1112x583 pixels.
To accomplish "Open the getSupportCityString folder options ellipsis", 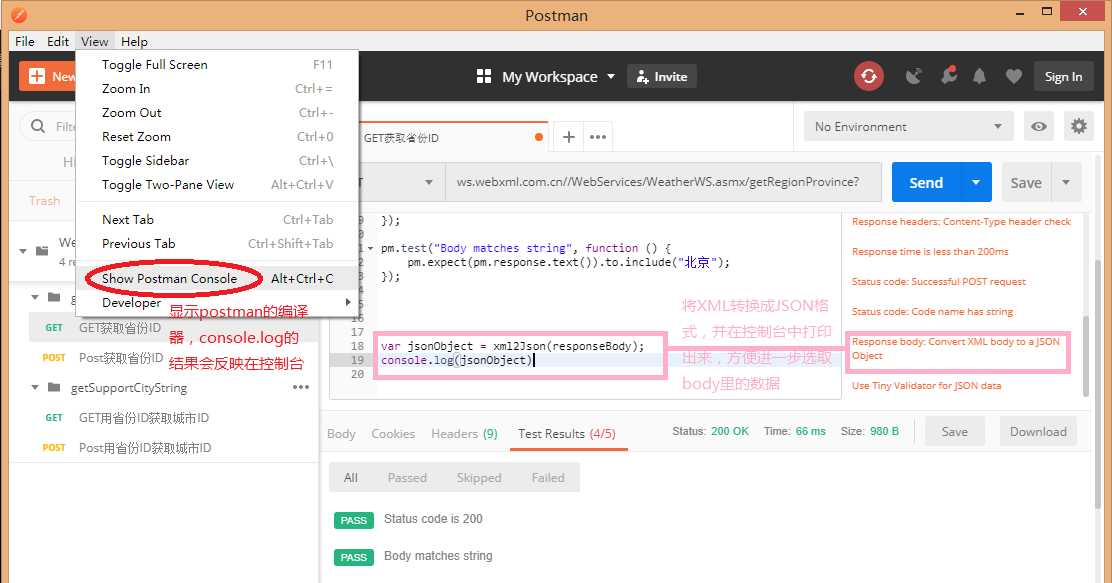I will coord(301,387).
